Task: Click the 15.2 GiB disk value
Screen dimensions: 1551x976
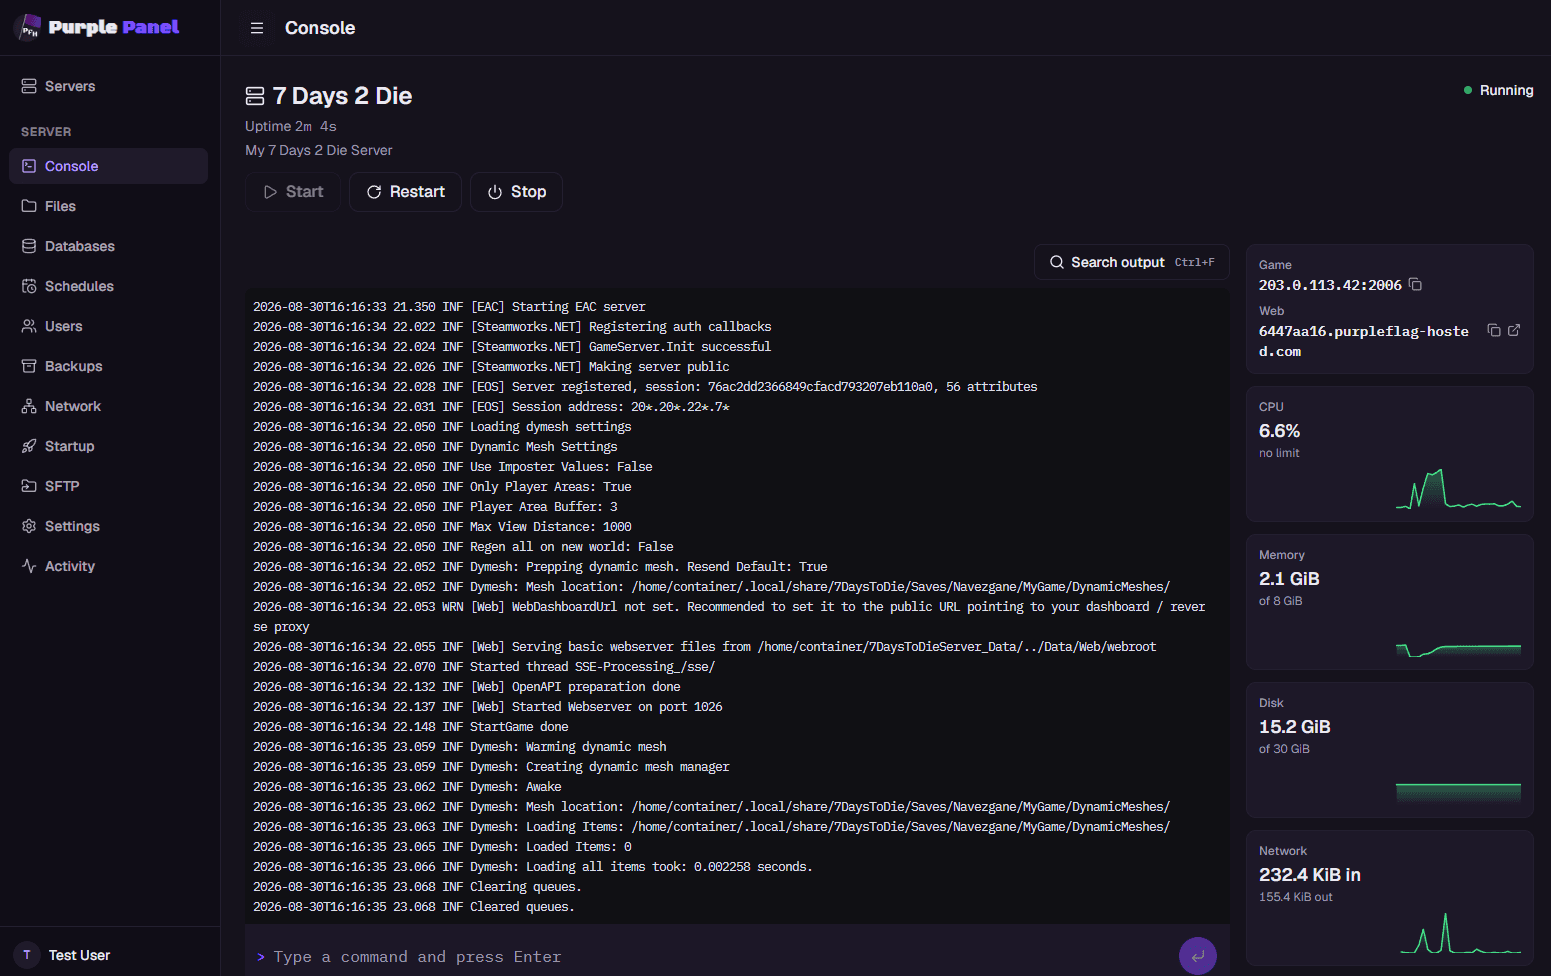Action: 1295,727
